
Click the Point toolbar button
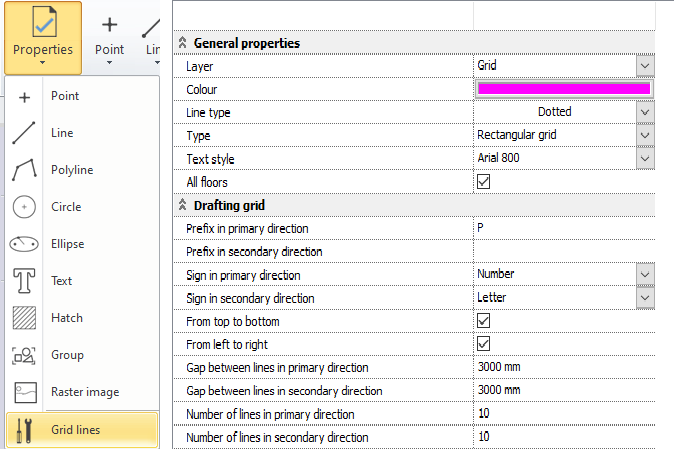coord(109,35)
